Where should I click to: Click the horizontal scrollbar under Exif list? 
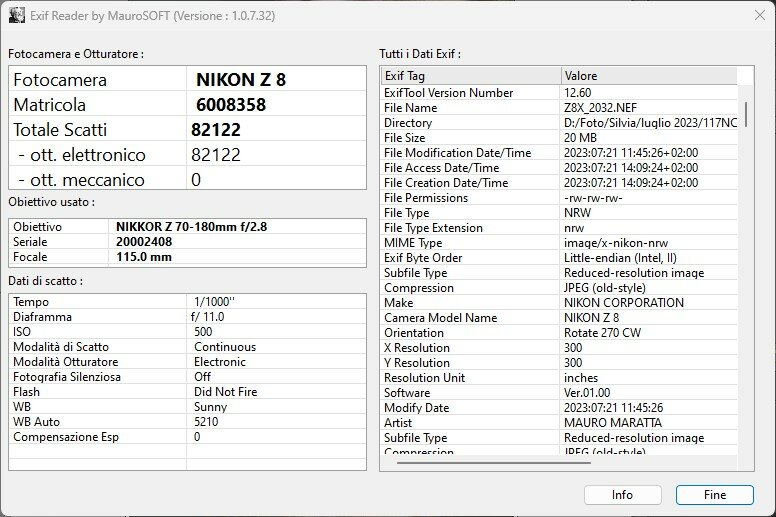(493, 463)
